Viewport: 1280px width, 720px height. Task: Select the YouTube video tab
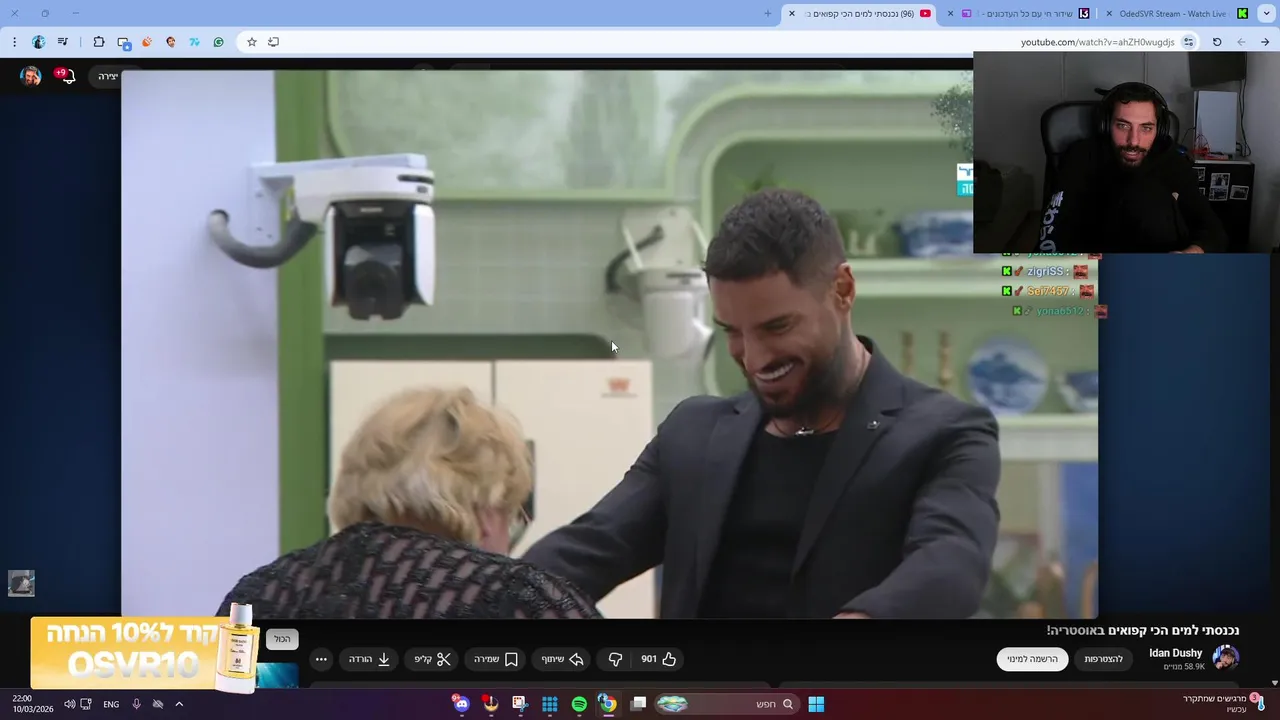tap(860, 13)
